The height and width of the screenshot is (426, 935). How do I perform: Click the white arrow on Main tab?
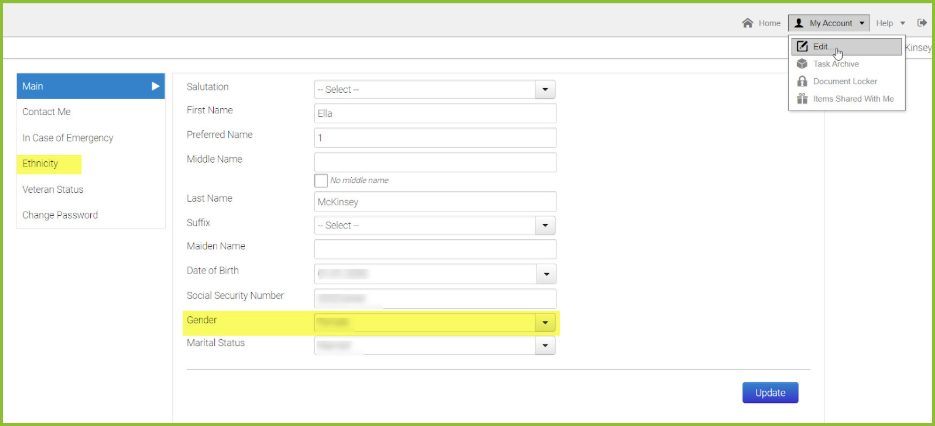pos(156,86)
